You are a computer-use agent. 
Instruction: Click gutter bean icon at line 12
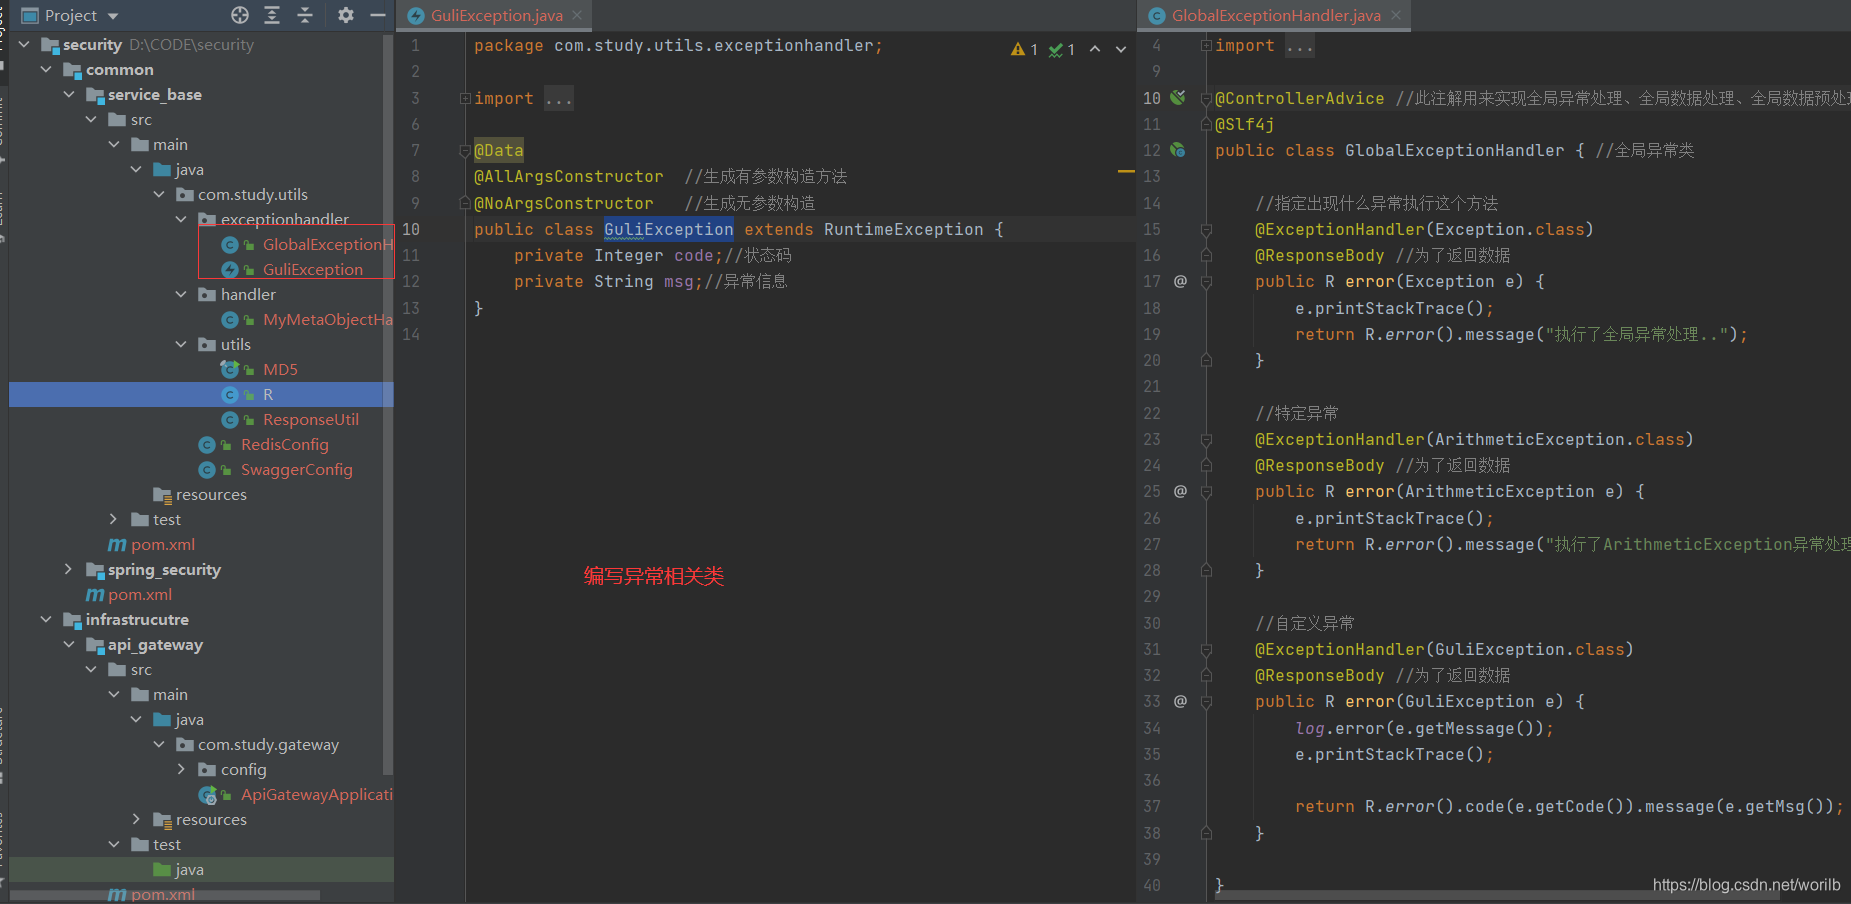[1178, 150]
